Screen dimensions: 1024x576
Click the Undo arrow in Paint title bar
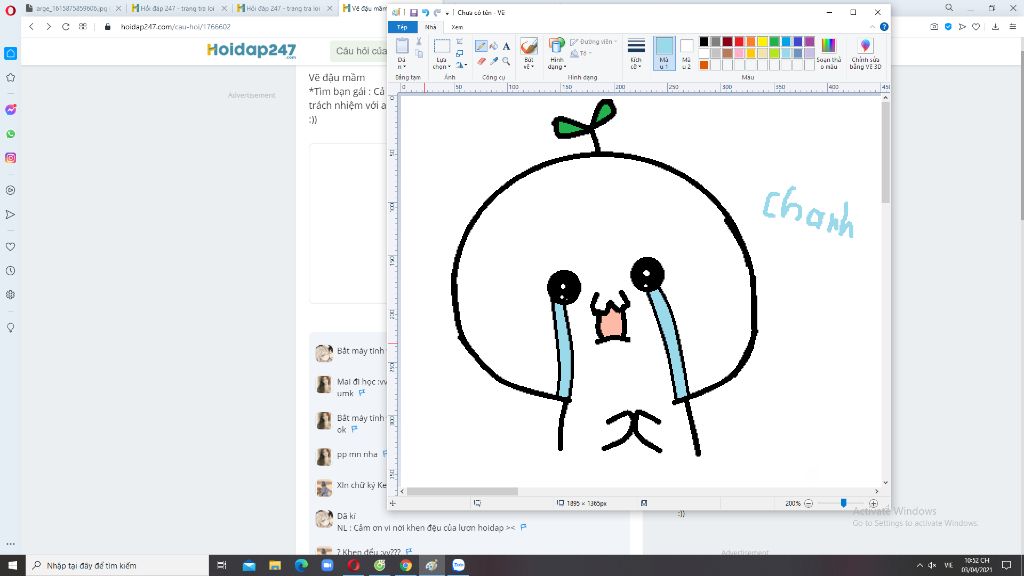pyautogui.click(x=425, y=12)
